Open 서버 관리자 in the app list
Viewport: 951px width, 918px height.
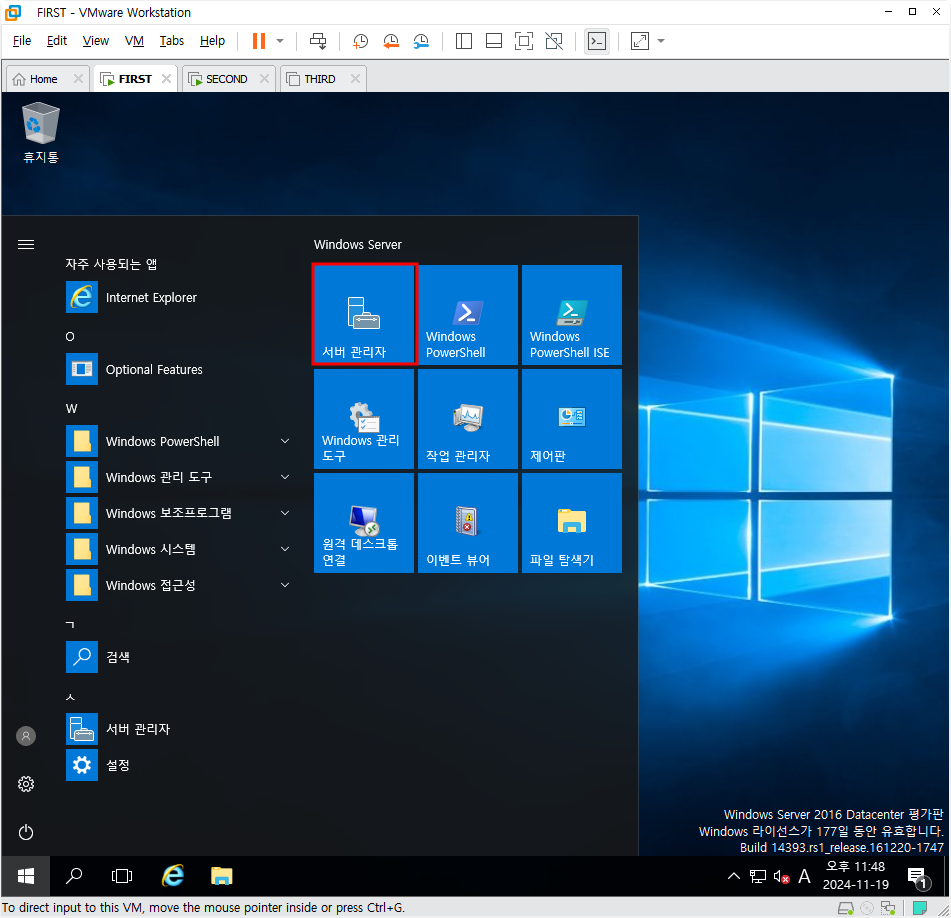point(178,729)
